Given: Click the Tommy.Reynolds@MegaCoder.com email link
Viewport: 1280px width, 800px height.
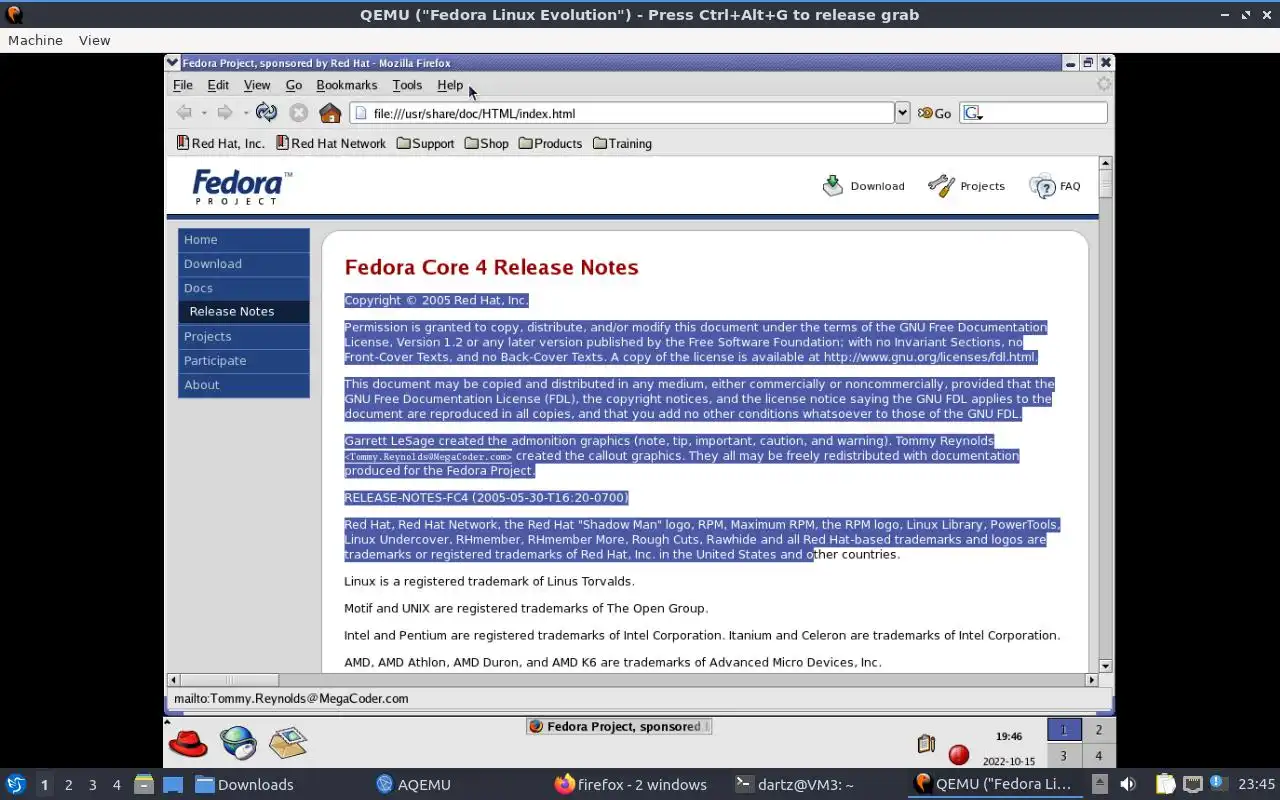Looking at the screenshot, I should point(428,457).
